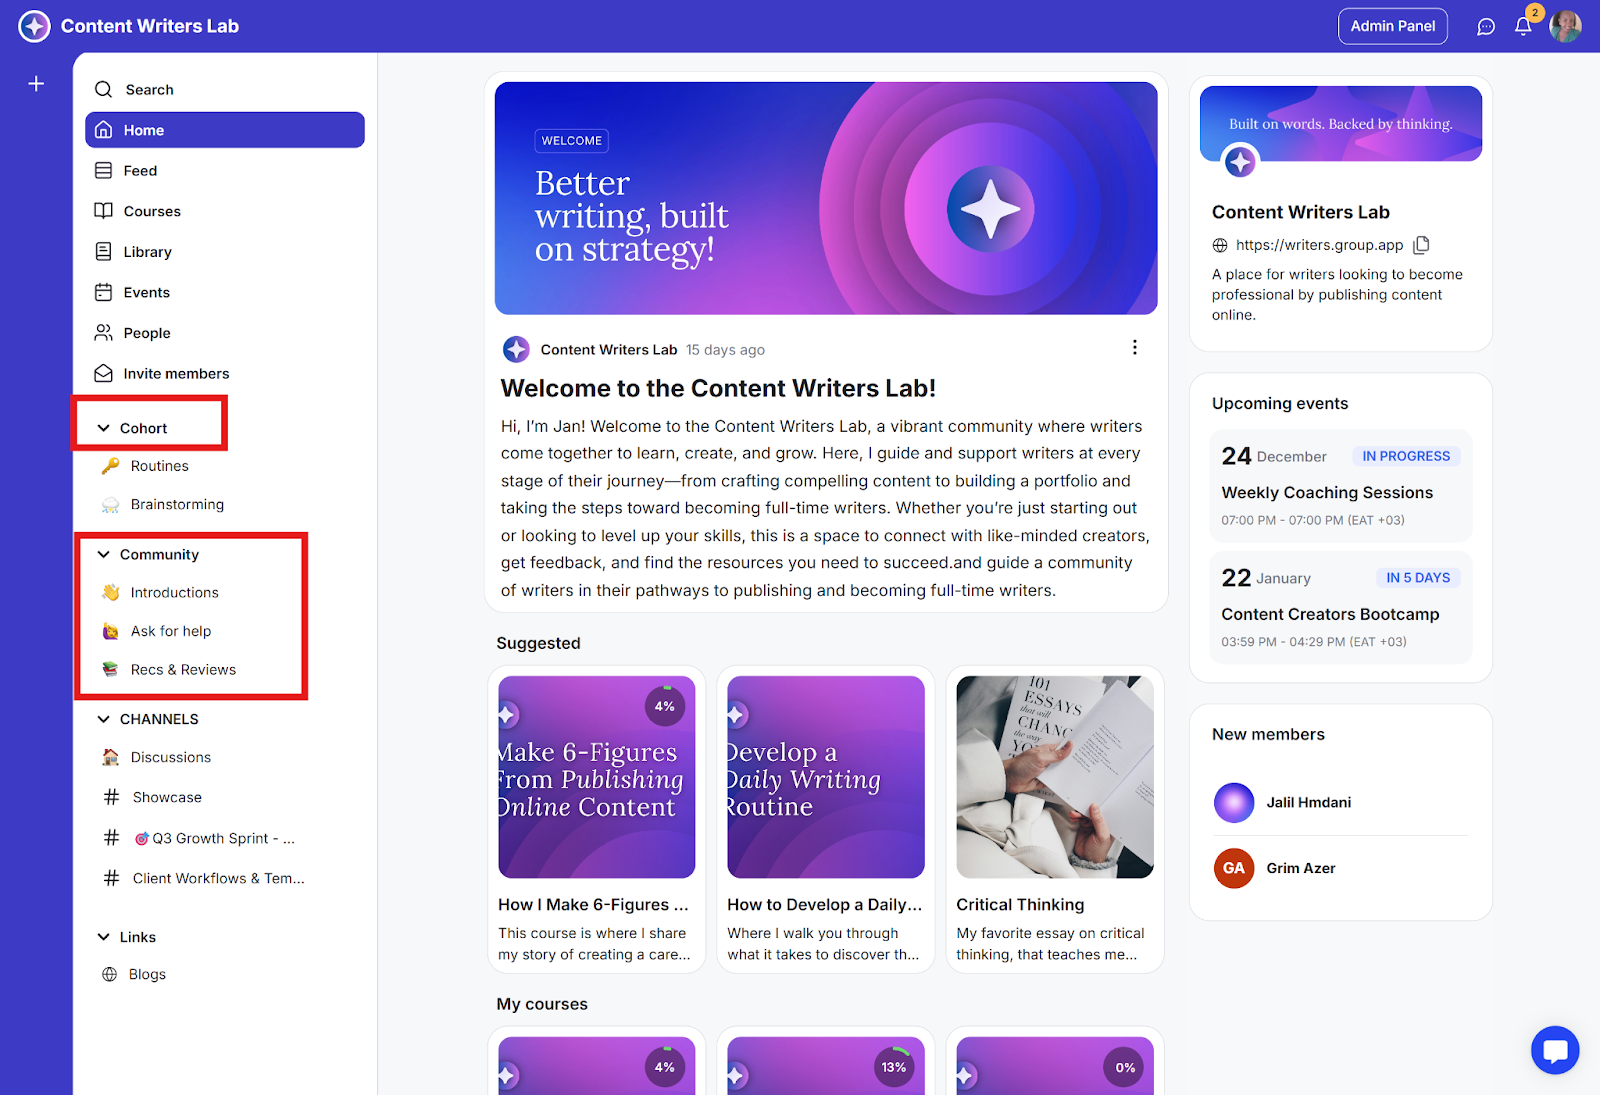Open the welcome banner image
The image size is (1600, 1095).
pos(826,198)
